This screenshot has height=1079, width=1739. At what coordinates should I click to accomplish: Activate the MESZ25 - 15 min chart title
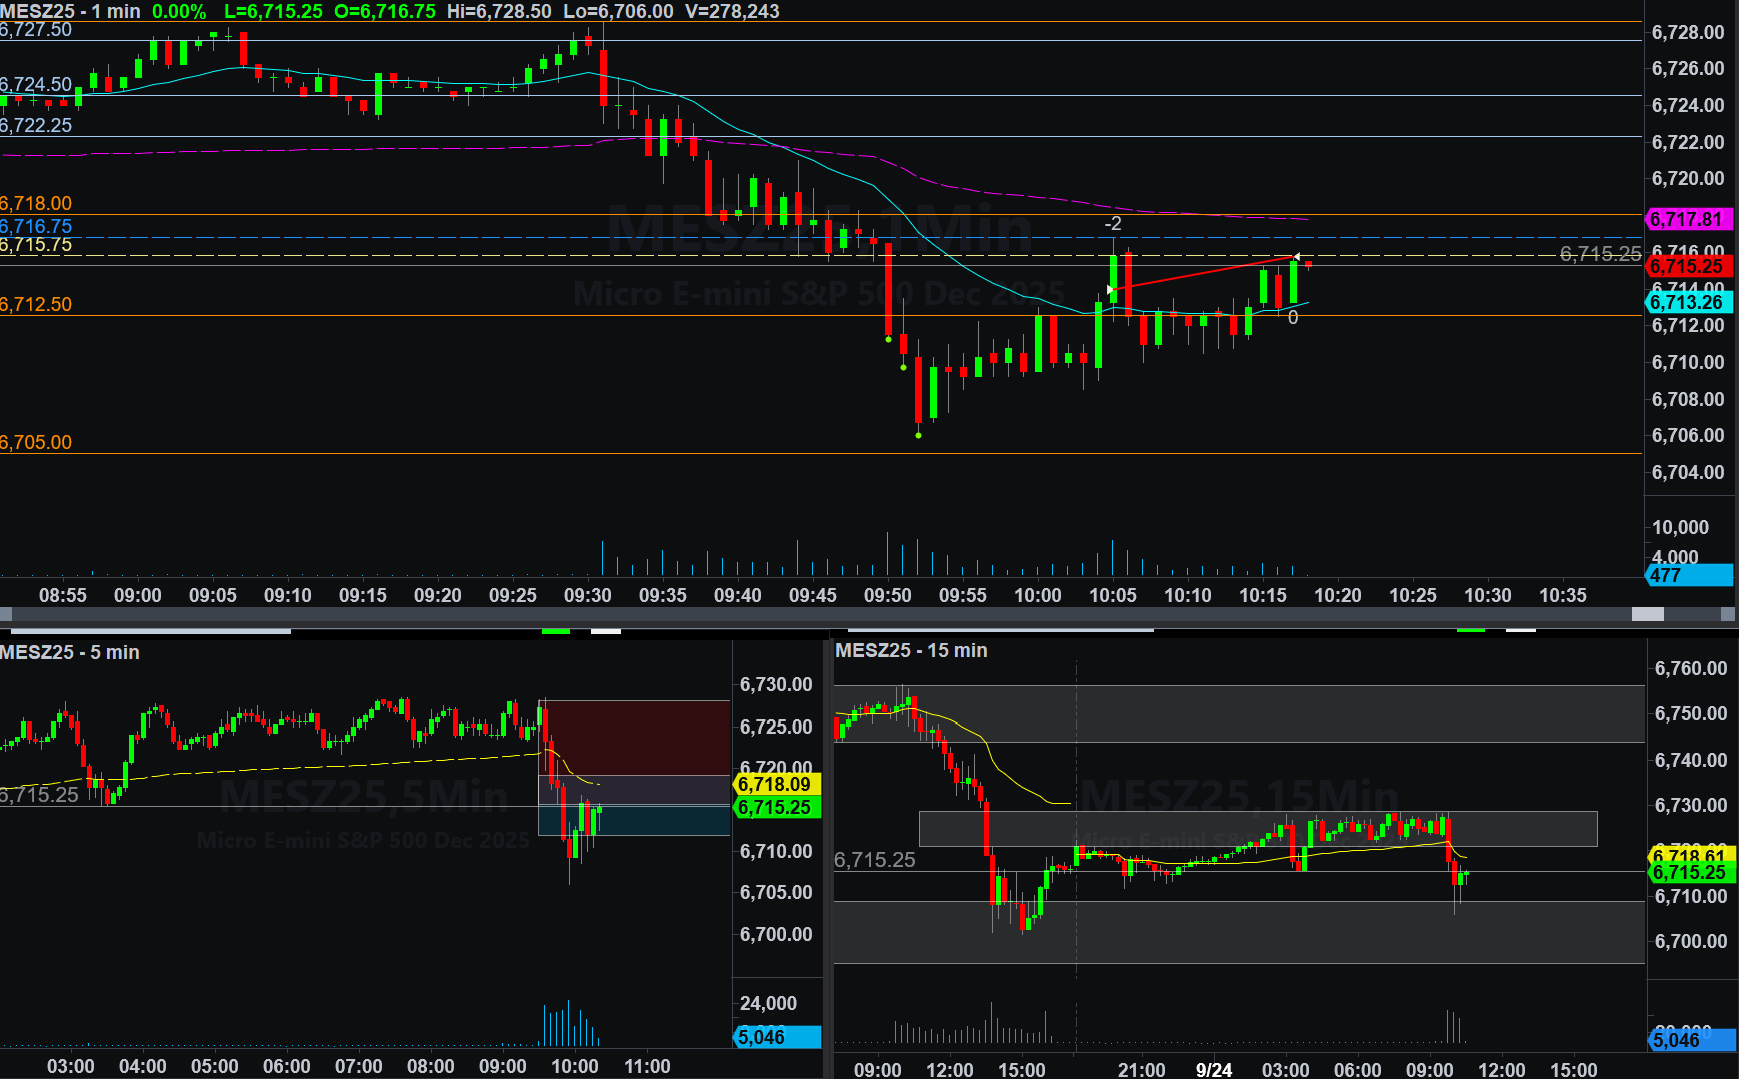click(911, 650)
